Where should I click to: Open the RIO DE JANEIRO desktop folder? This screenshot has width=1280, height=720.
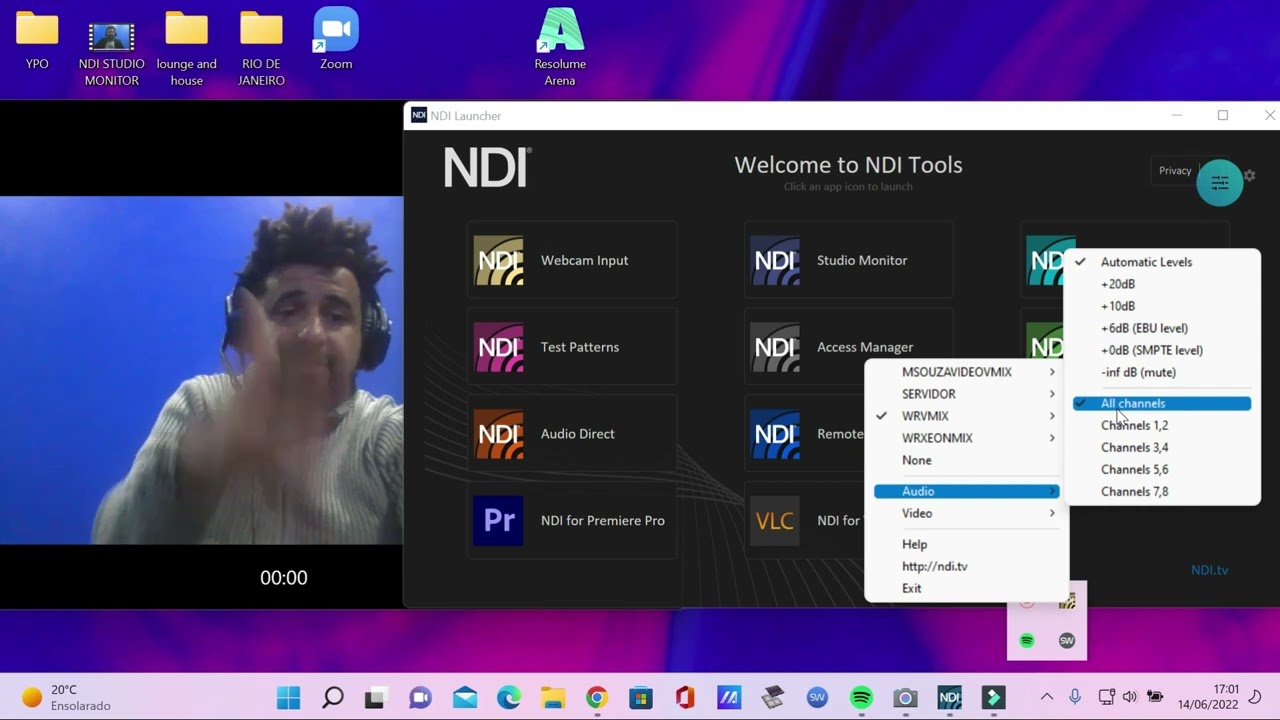click(x=261, y=47)
